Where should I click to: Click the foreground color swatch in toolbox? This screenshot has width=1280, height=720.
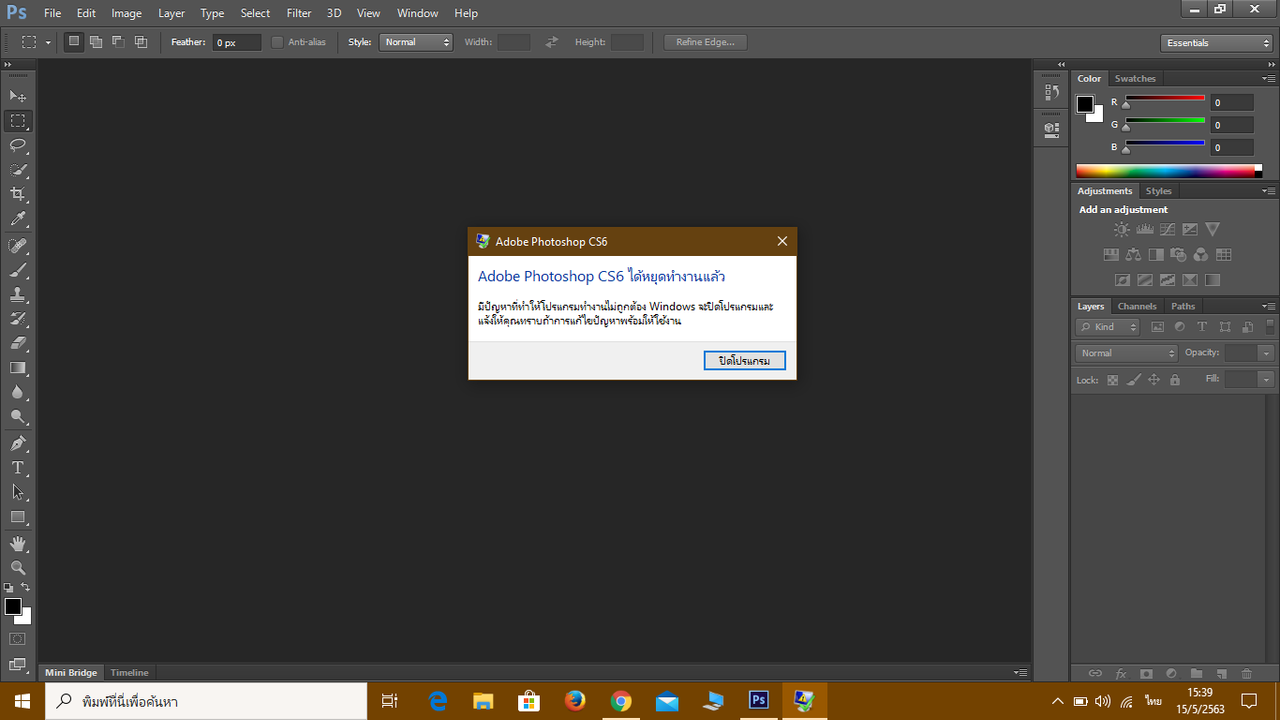click(12, 606)
